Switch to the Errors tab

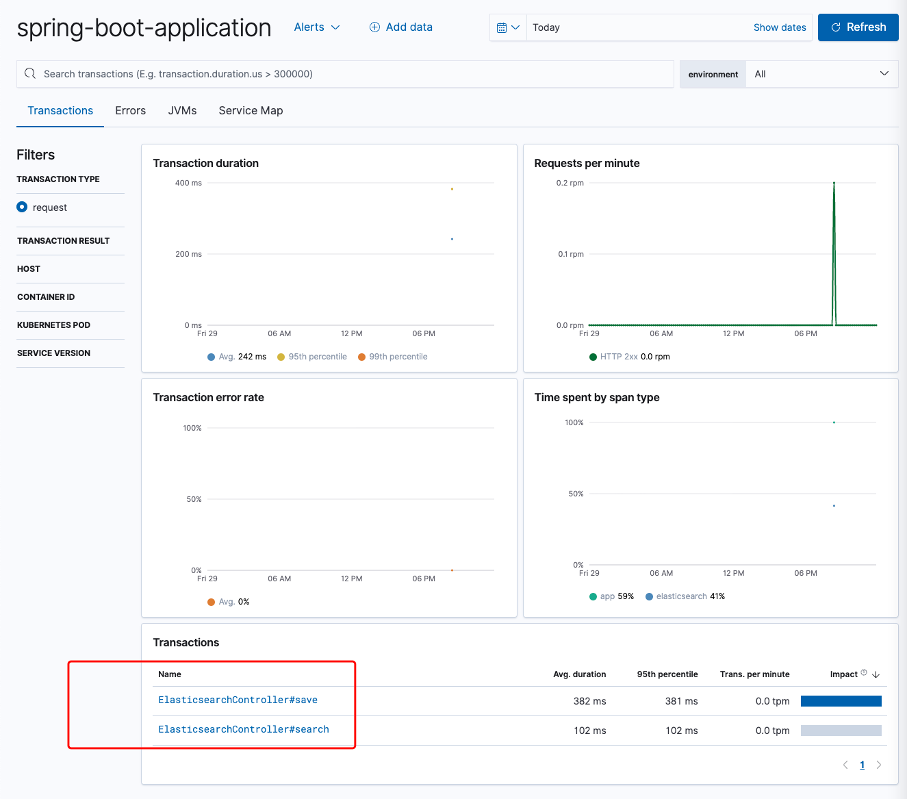pyautogui.click(x=130, y=110)
